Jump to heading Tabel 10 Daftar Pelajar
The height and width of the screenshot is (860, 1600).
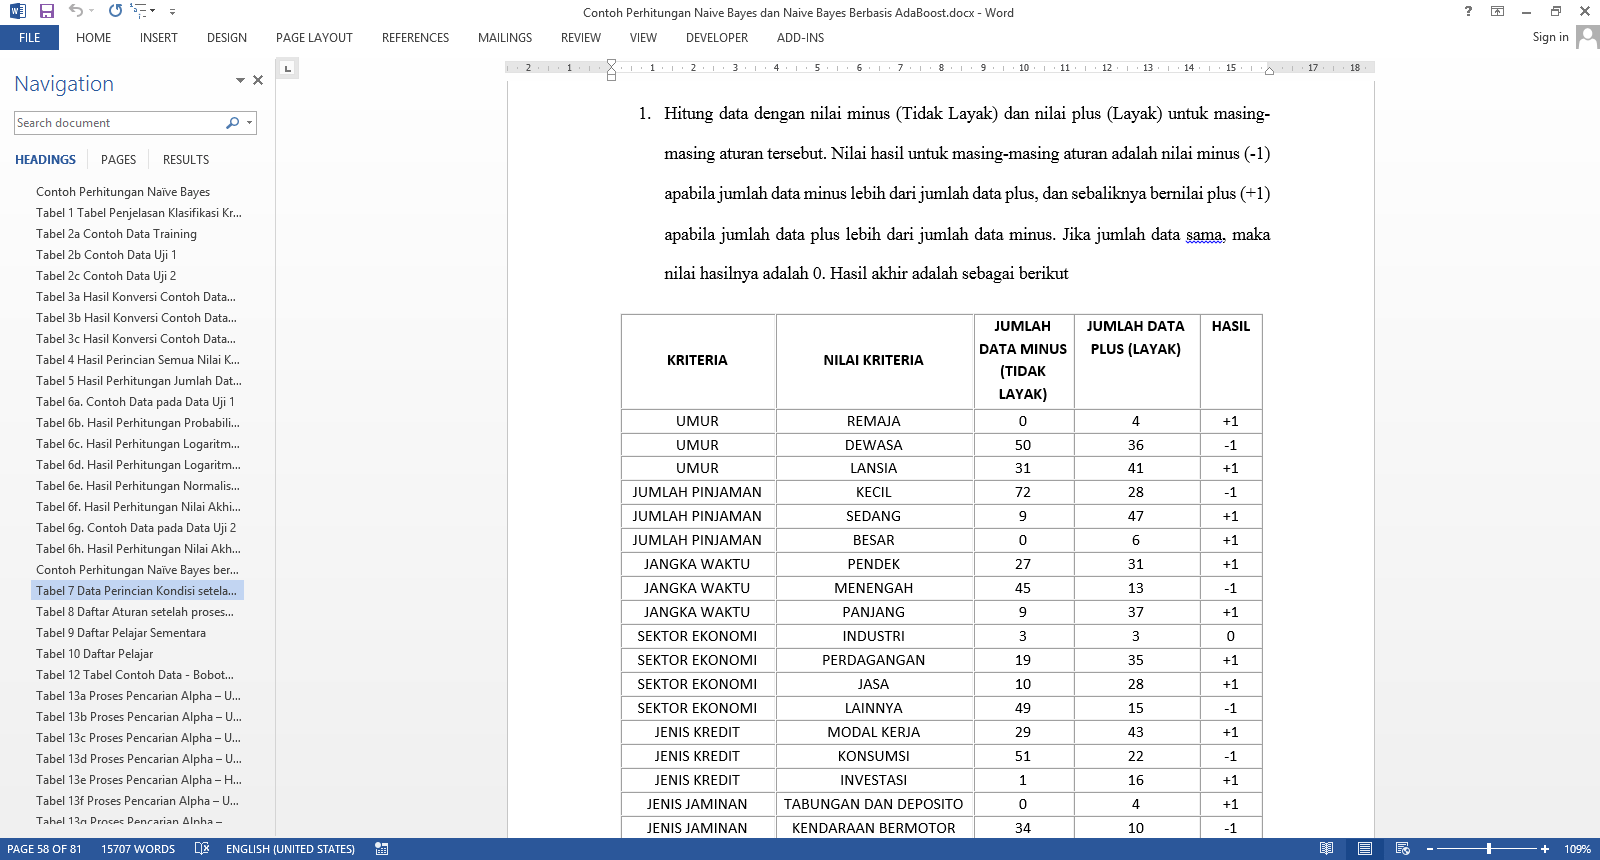pyautogui.click(x=95, y=654)
